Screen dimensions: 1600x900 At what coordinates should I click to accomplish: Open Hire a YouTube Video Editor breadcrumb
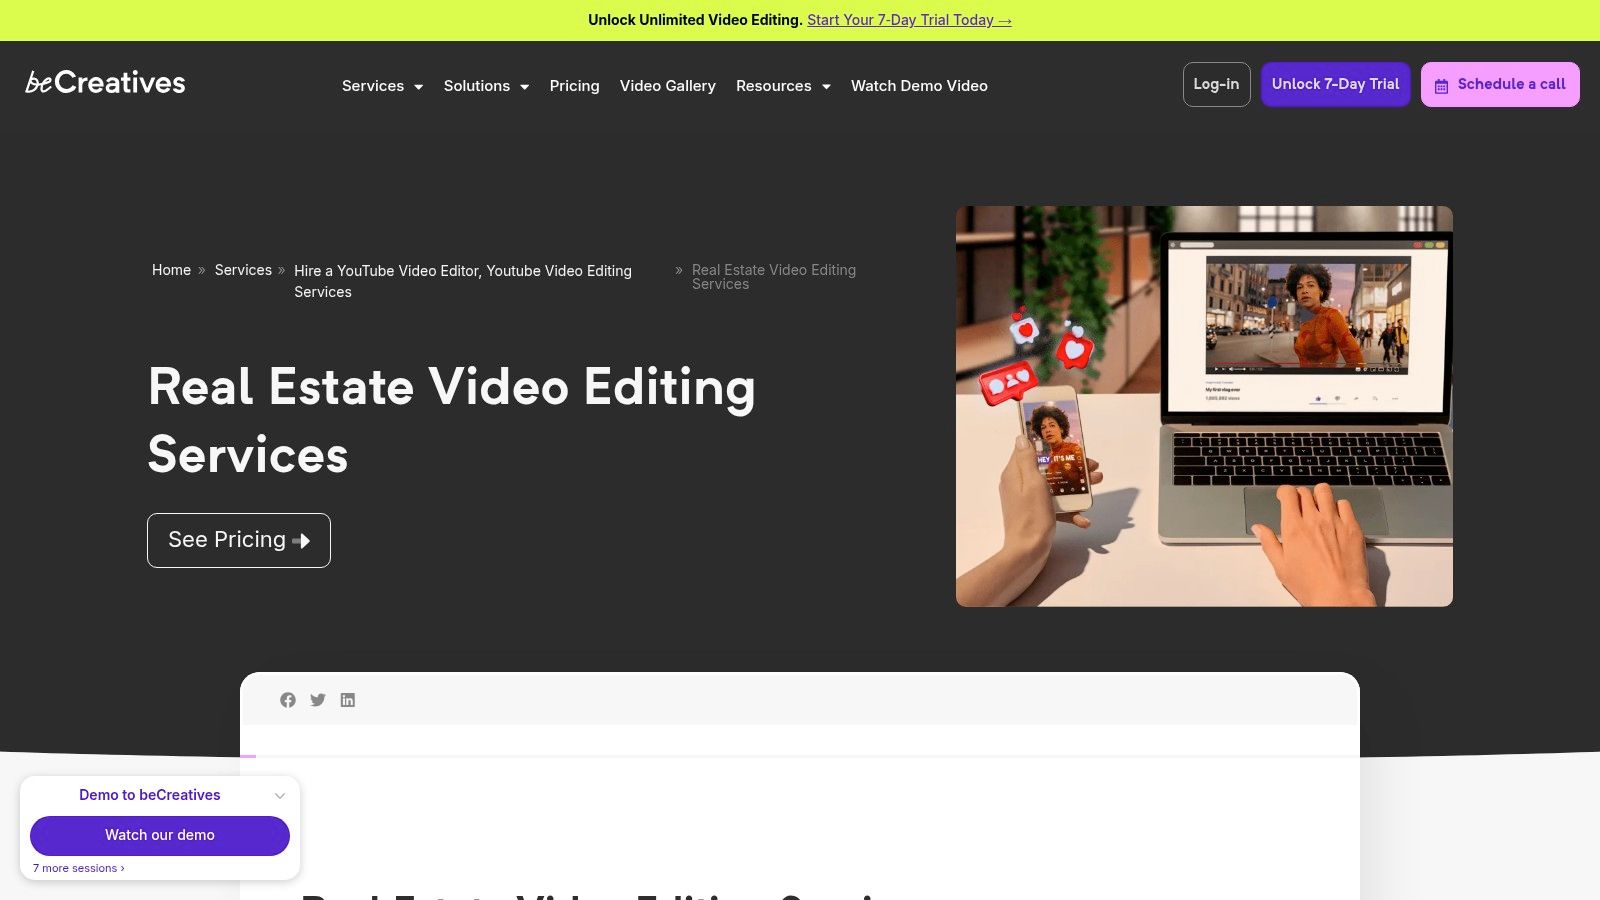coord(463,281)
